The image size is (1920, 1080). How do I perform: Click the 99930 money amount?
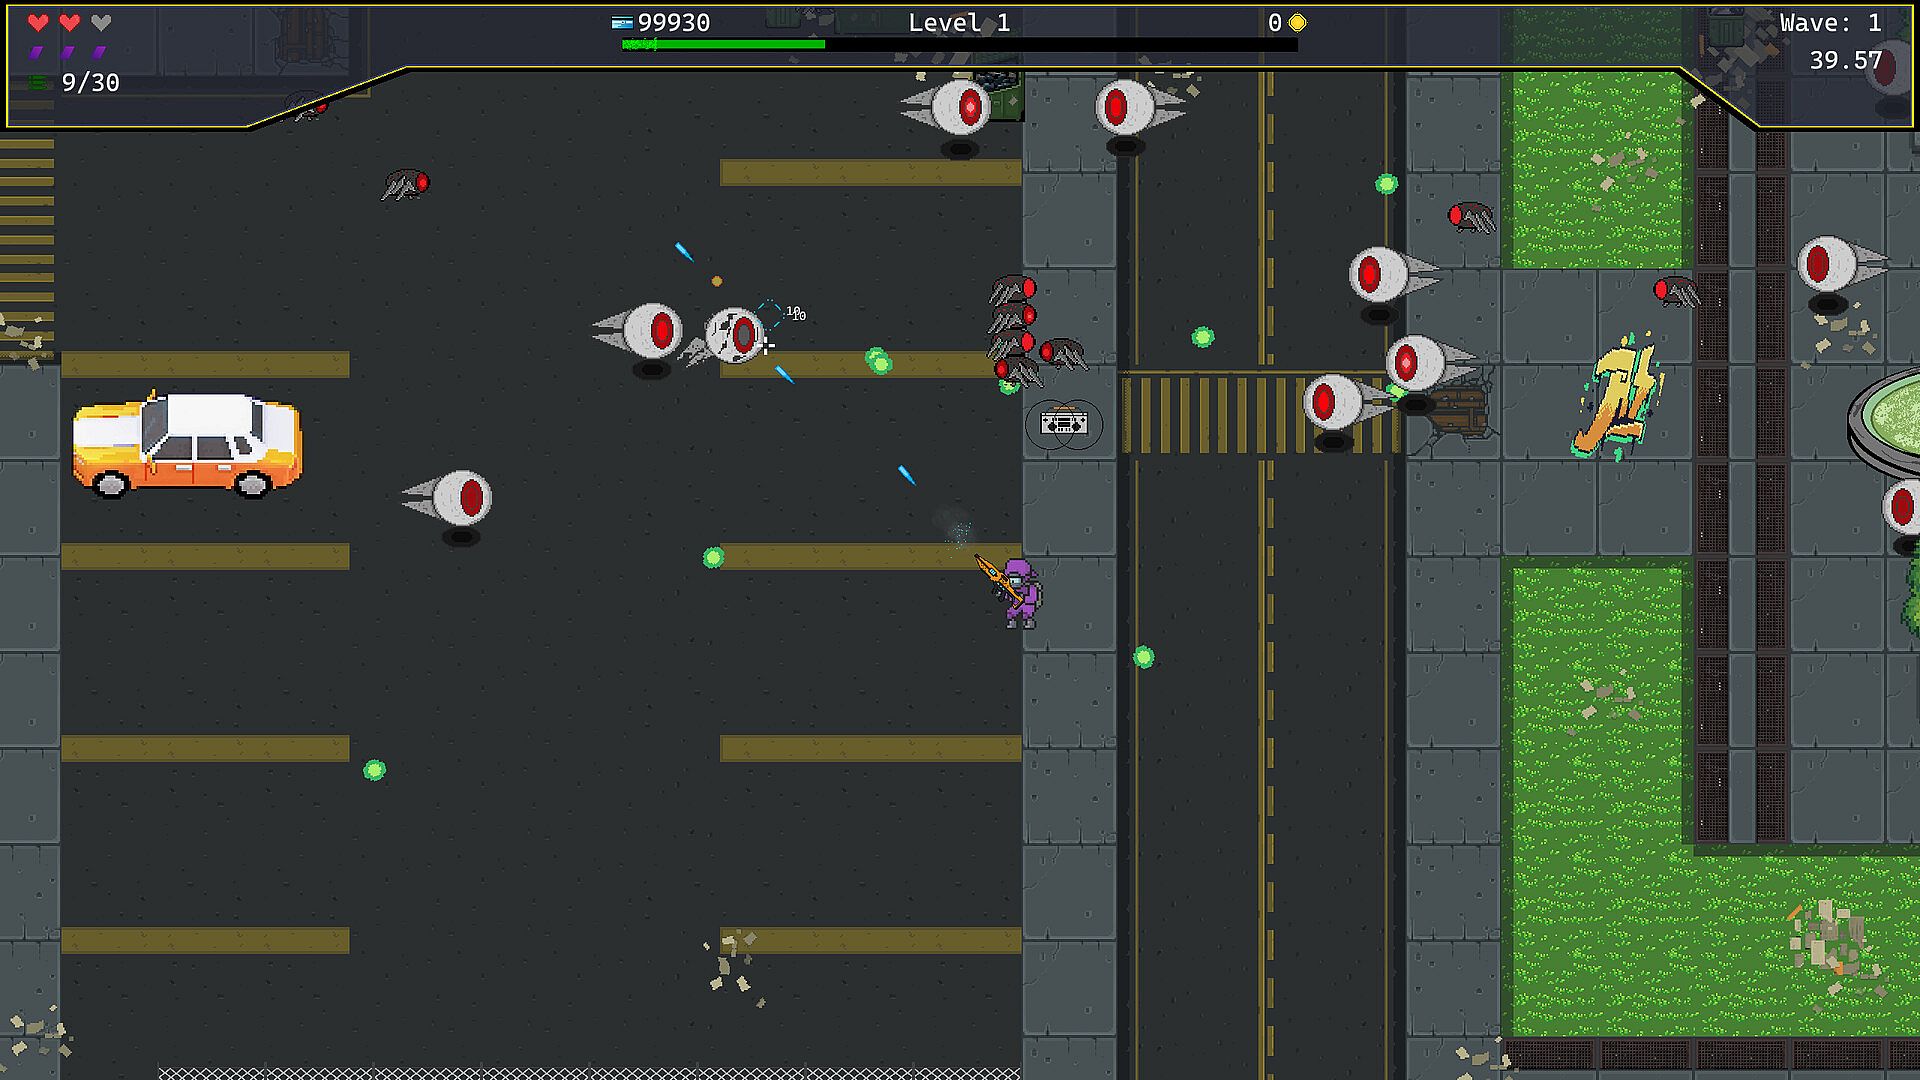pos(673,23)
